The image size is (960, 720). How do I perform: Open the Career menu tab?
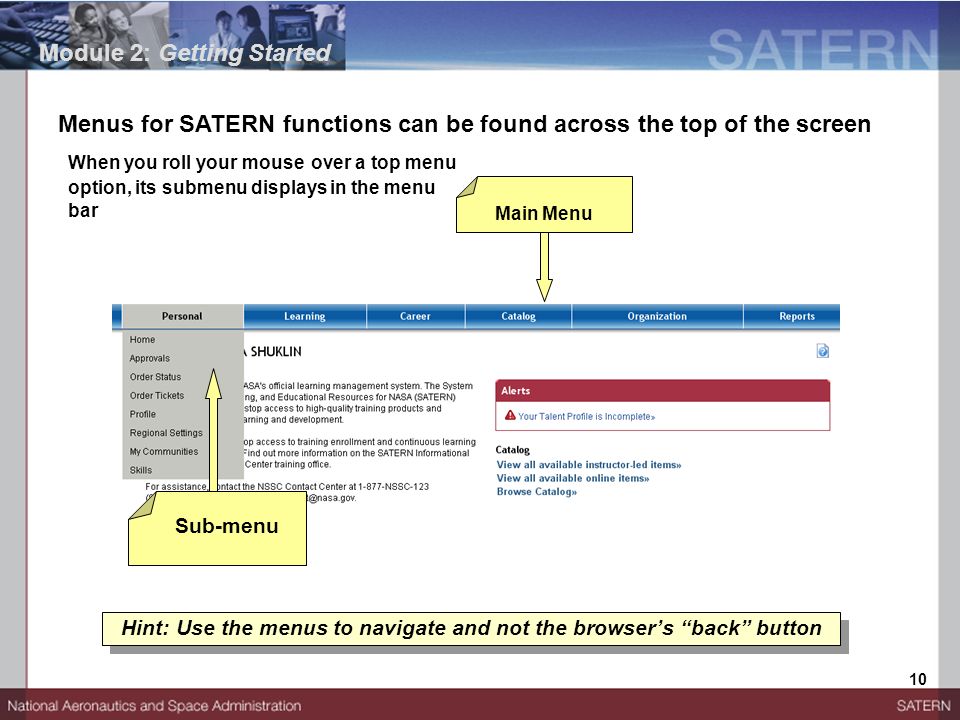coord(416,317)
